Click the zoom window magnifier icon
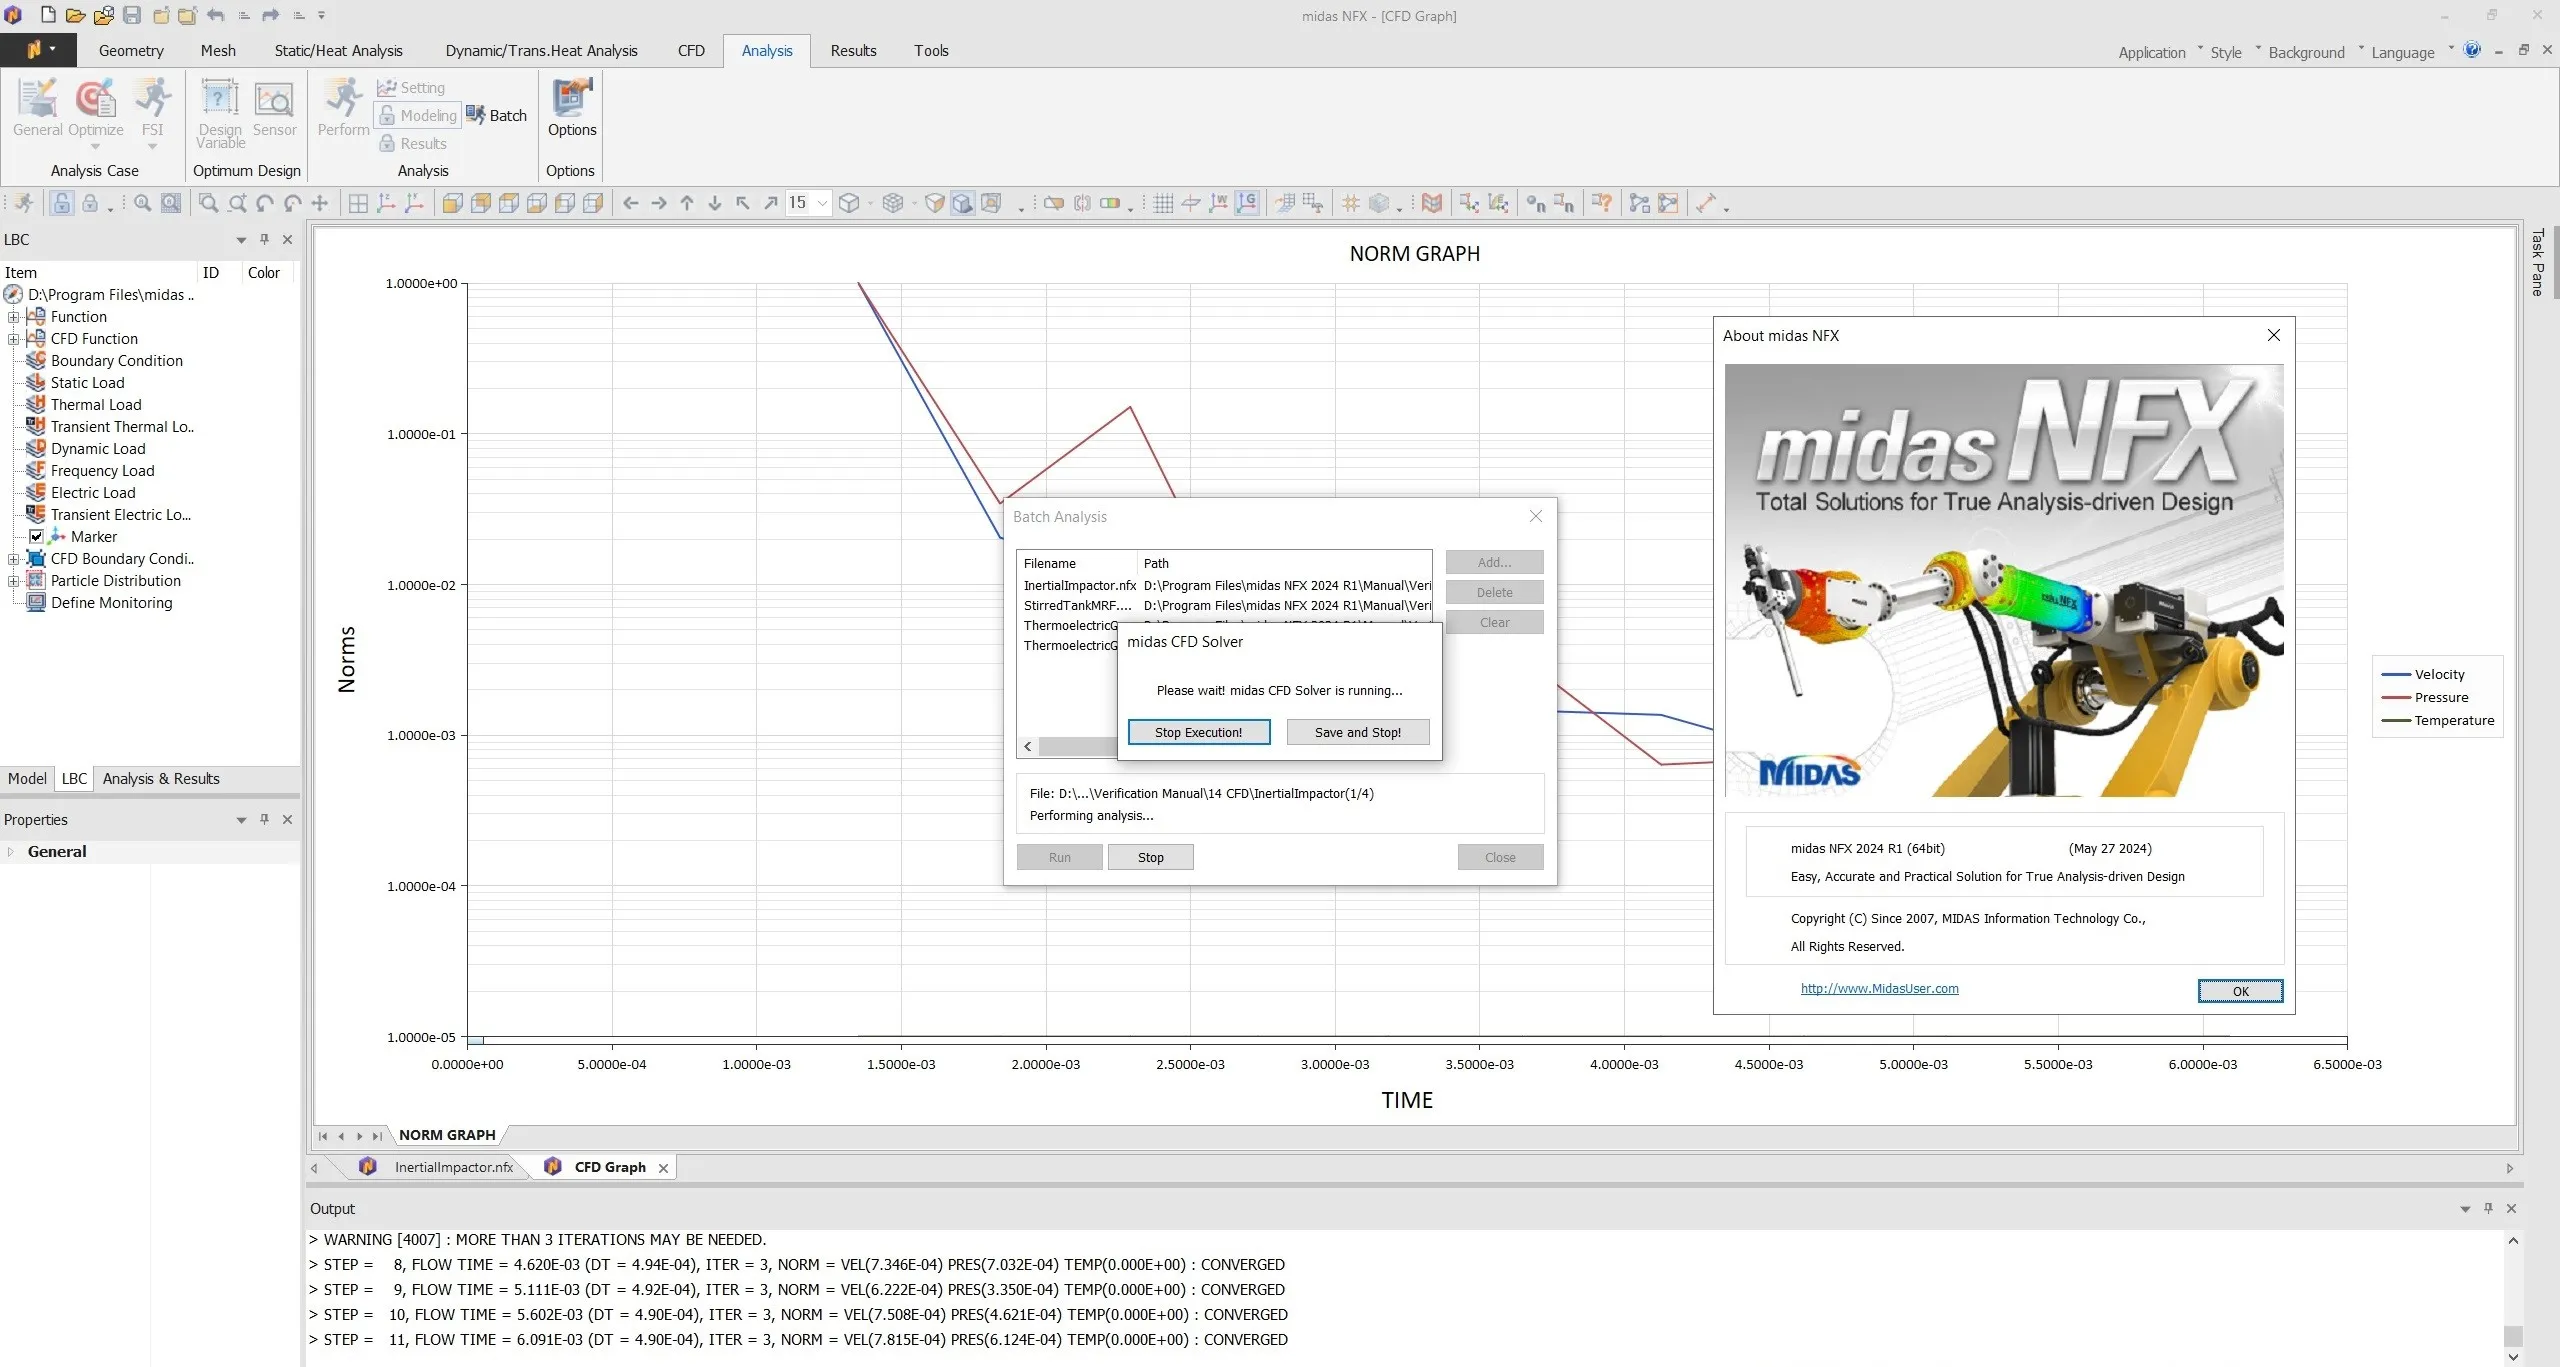The width and height of the screenshot is (2560, 1367). click(208, 204)
